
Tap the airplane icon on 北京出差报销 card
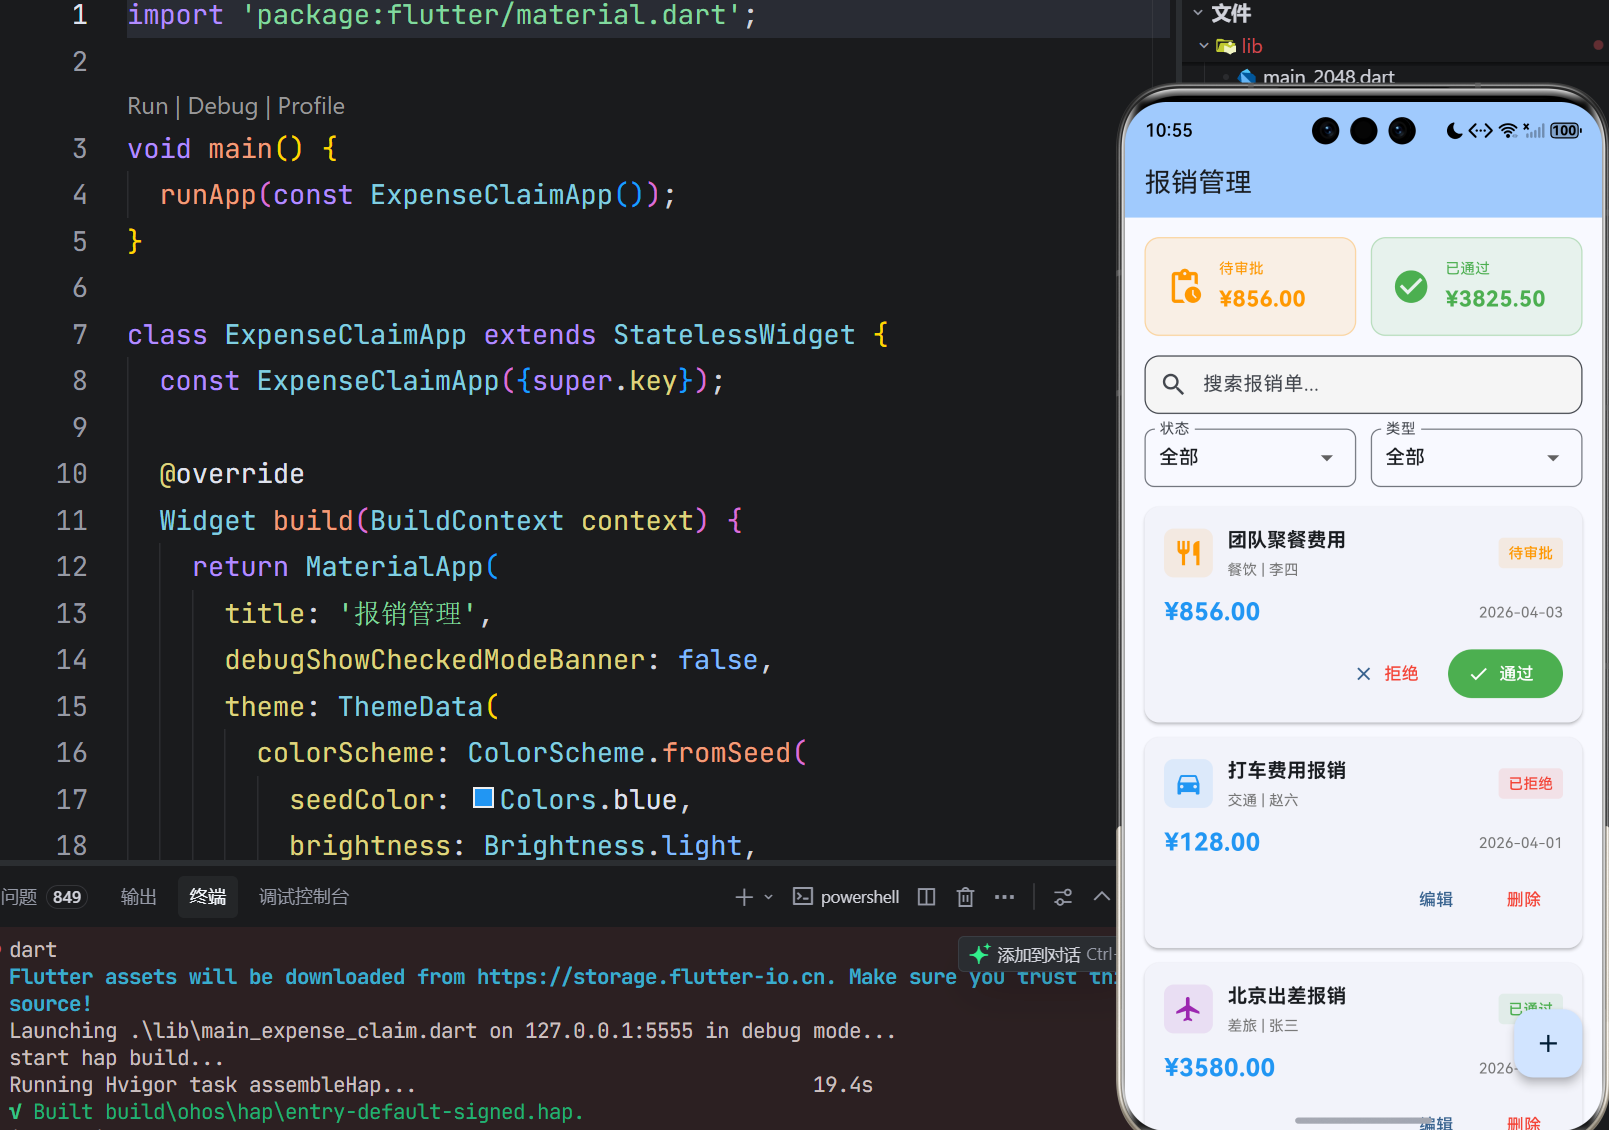click(1188, 1009)
